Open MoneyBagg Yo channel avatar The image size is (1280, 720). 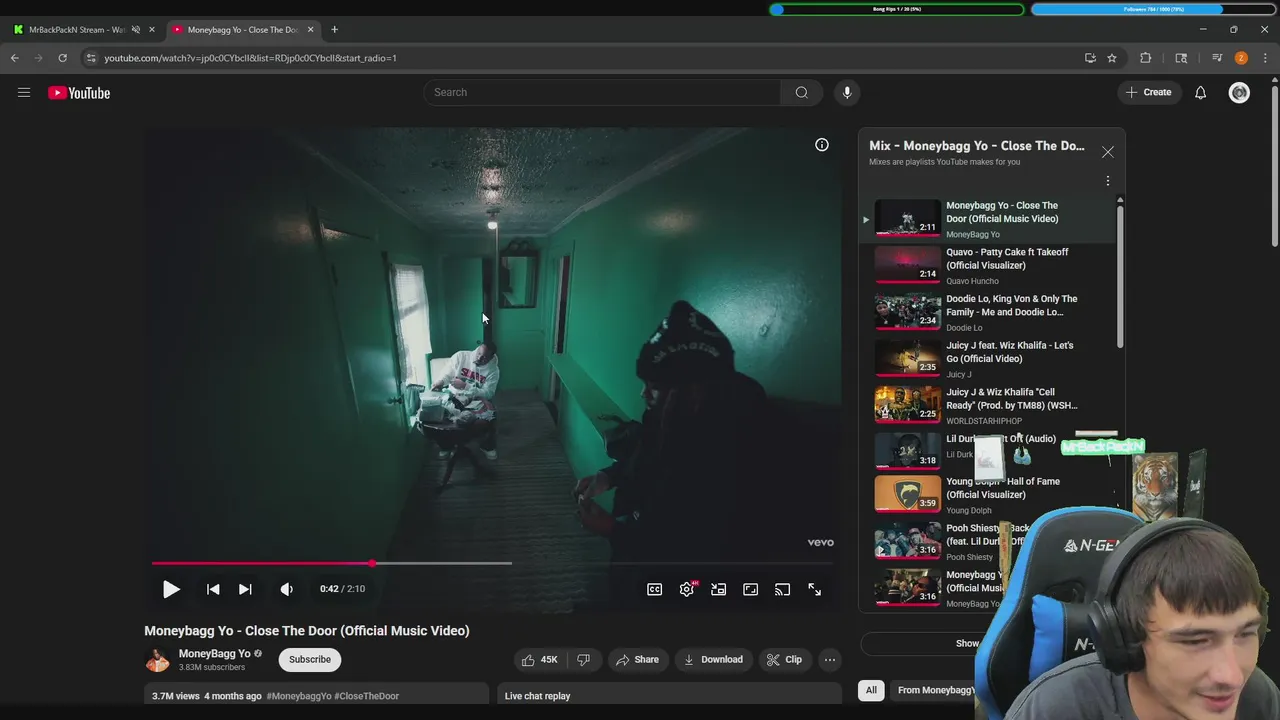click(x=157, y=660)
